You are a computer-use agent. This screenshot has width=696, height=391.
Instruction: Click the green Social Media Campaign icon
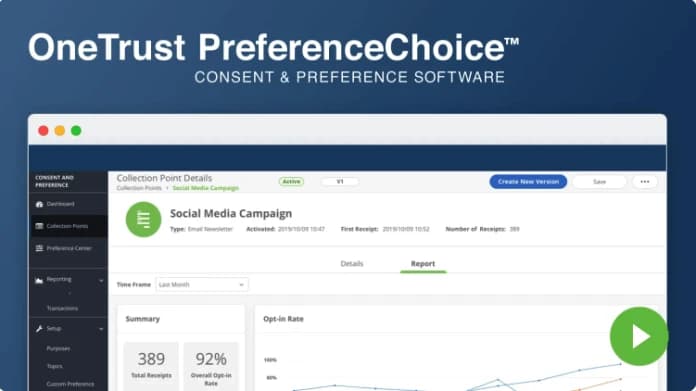[143, 219]
